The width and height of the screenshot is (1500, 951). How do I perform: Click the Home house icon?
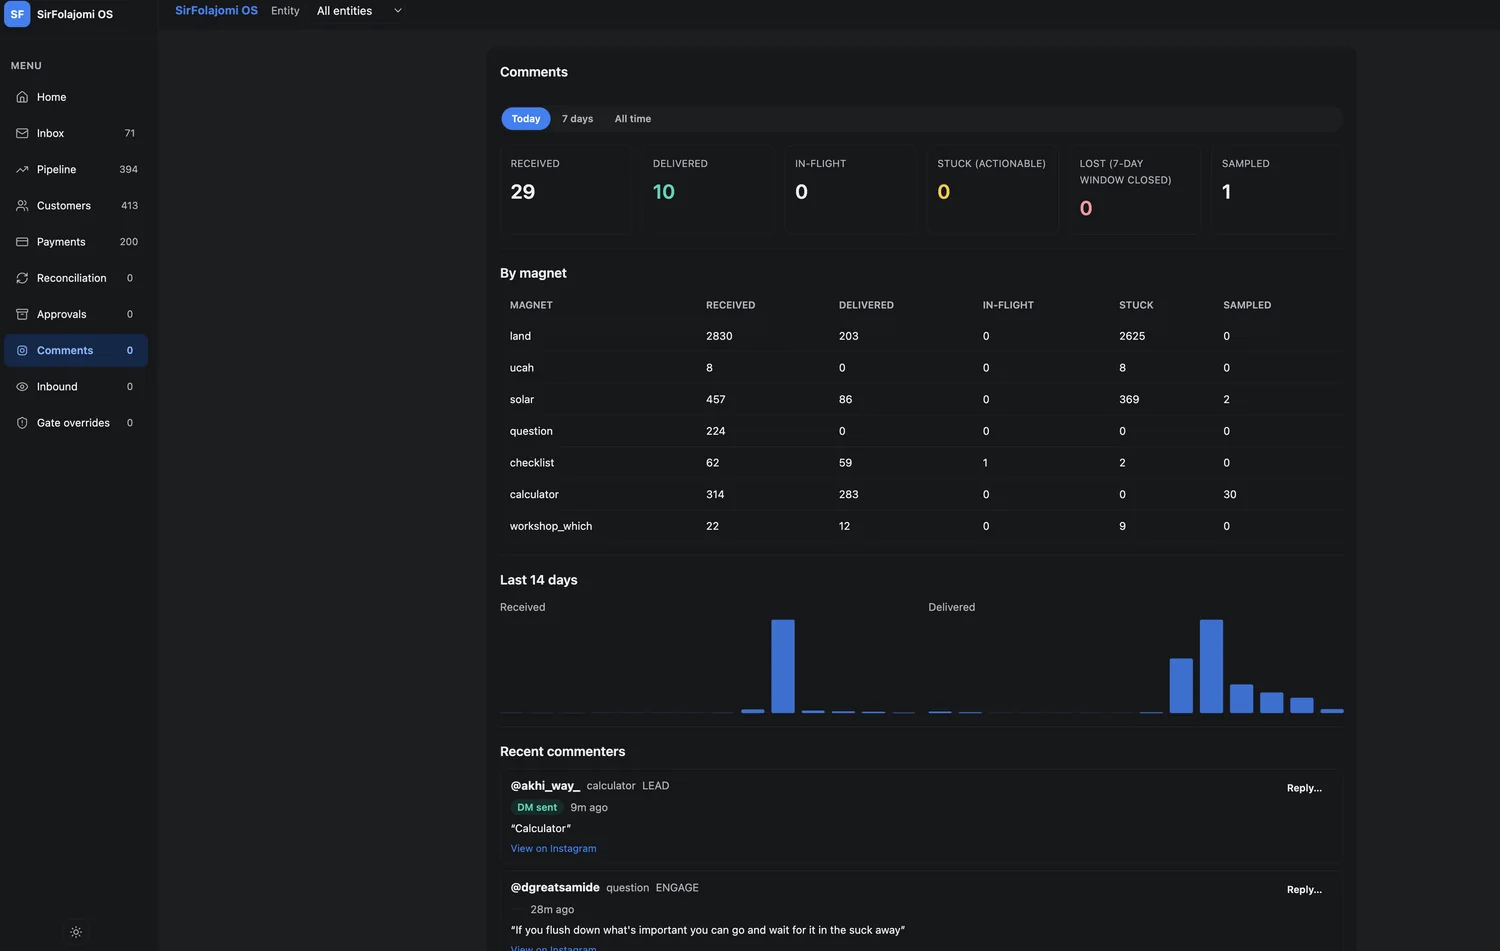pyautogui.click(x=22, y=97)
